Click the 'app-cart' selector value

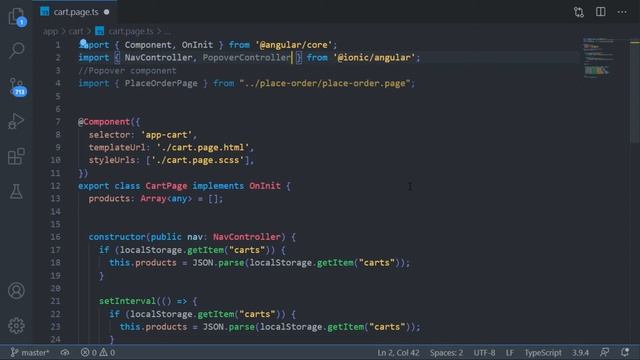click(x=166, y=135)
